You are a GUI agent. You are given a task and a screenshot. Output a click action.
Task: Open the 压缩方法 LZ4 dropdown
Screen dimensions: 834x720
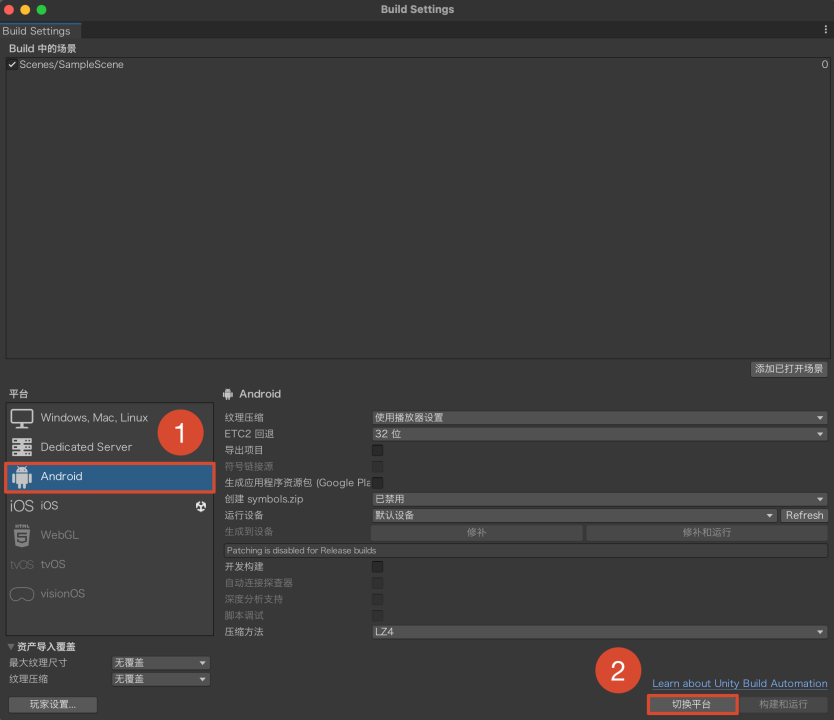coord(599,632)
